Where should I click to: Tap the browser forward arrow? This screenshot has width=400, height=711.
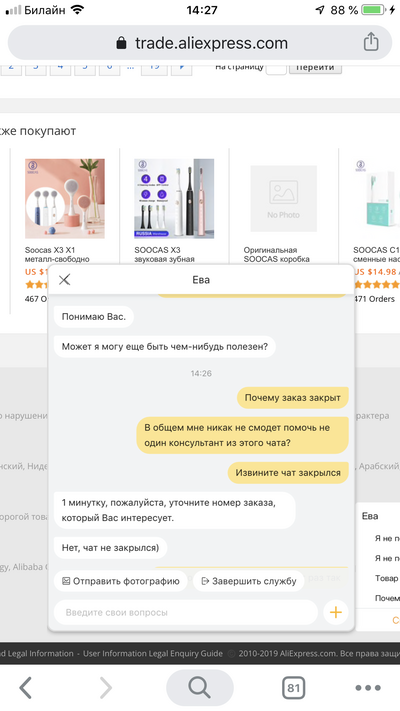coord(105,687)
